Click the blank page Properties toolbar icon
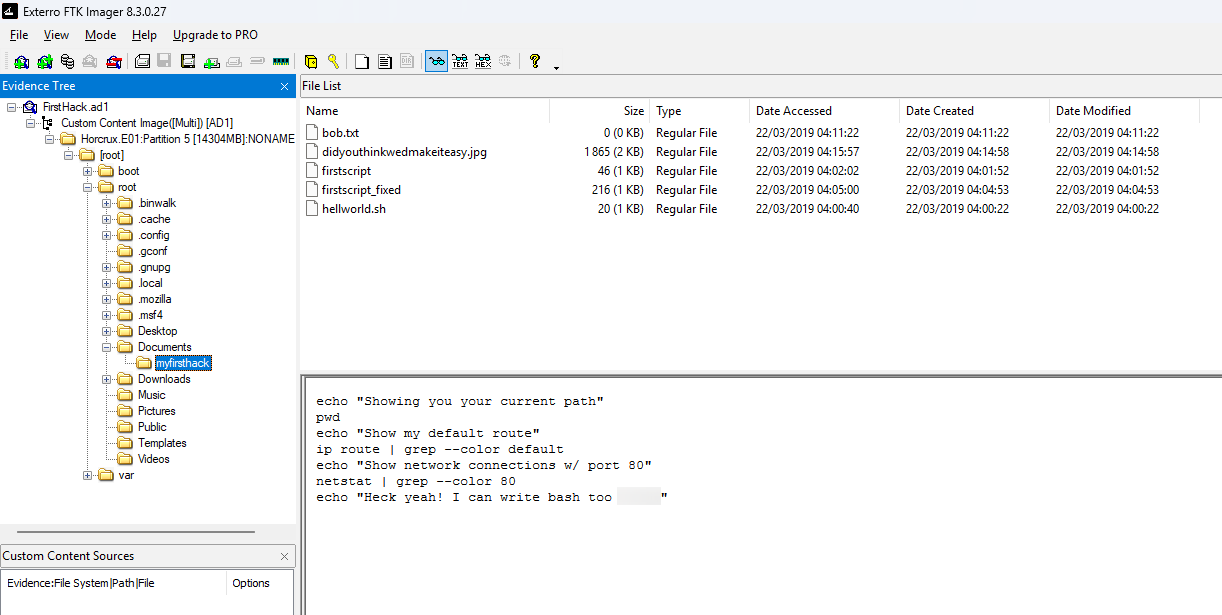 [x=362, y=61]
